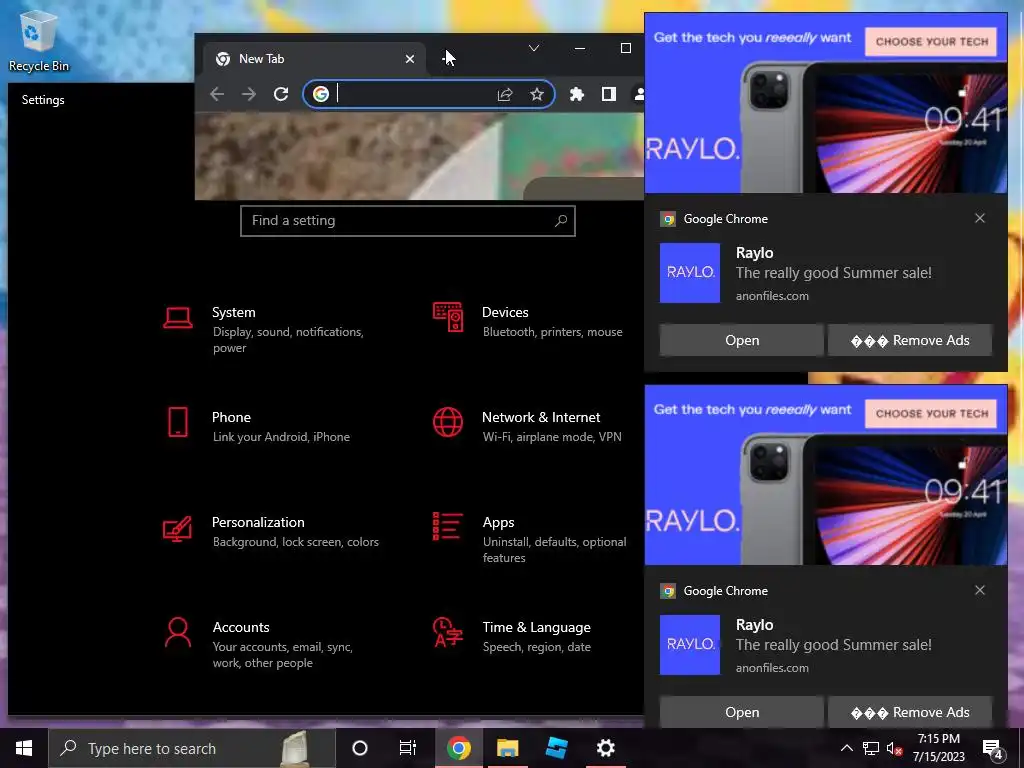Open Accounts settings category
Screen dimensions: 1024x768
click(261, 644)
